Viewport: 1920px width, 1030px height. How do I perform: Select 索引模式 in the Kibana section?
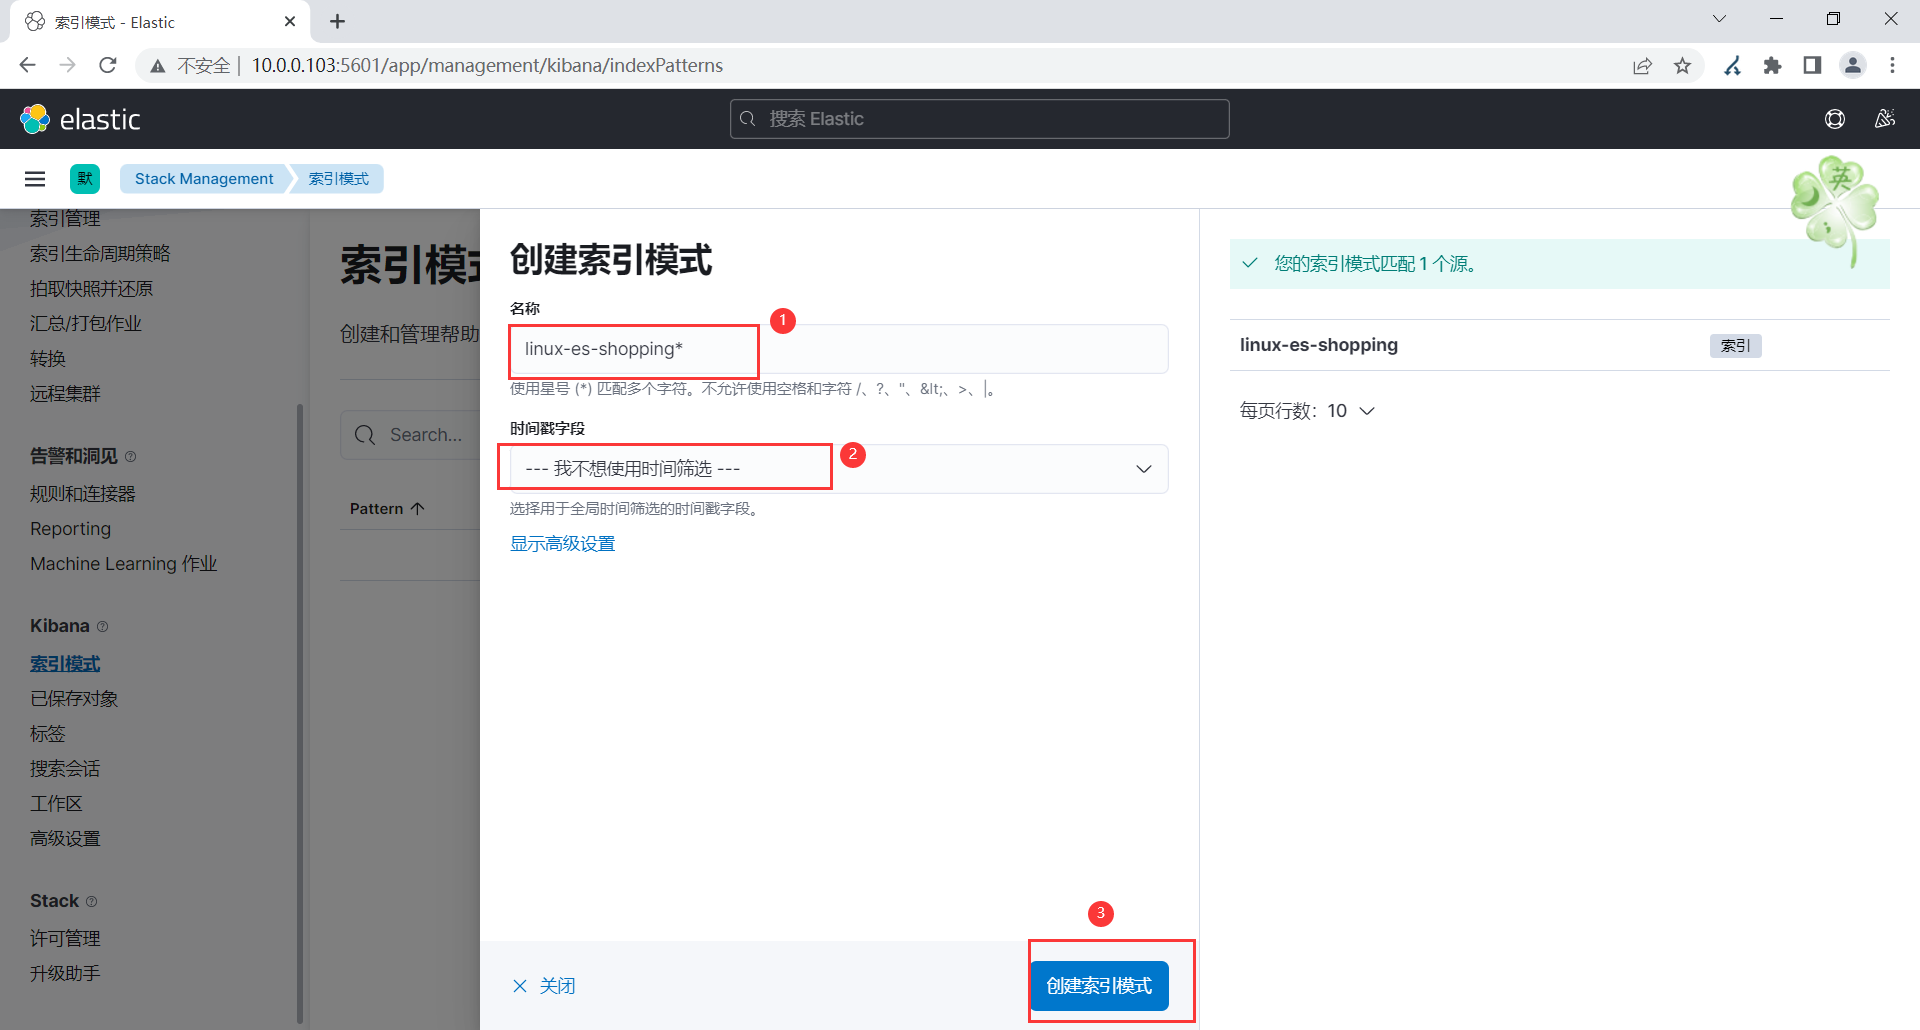click(65, 664)
